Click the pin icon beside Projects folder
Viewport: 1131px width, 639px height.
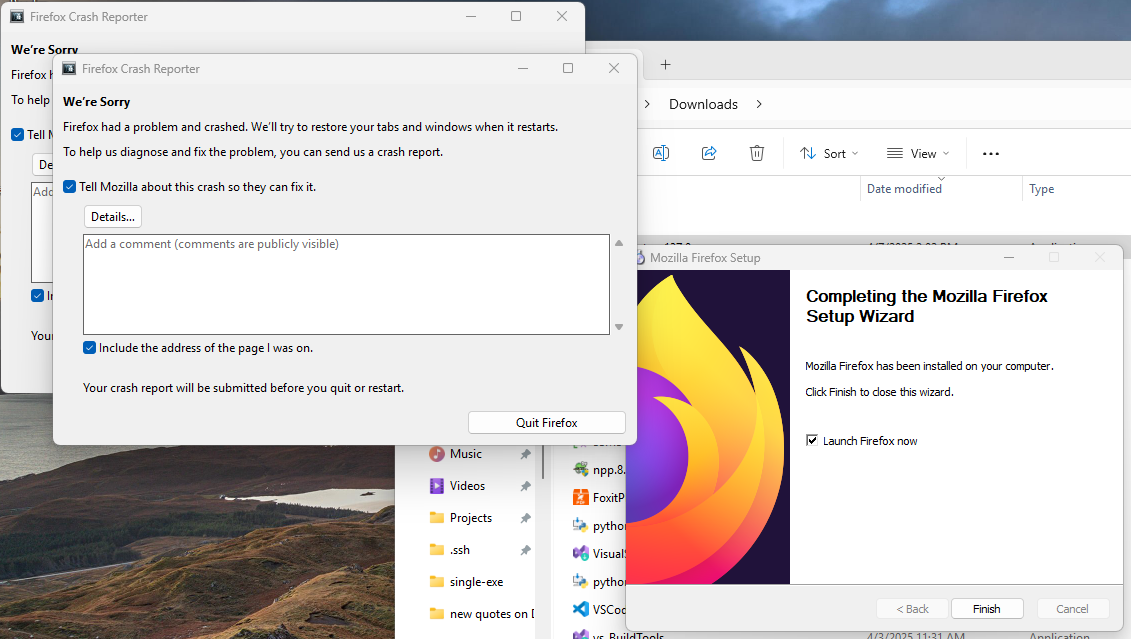526,518
